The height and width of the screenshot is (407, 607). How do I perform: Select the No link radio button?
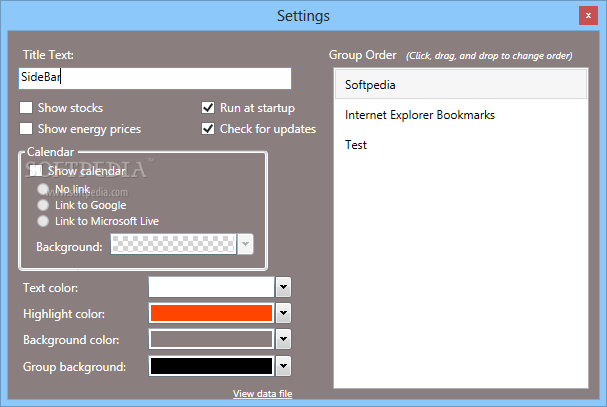43,189
